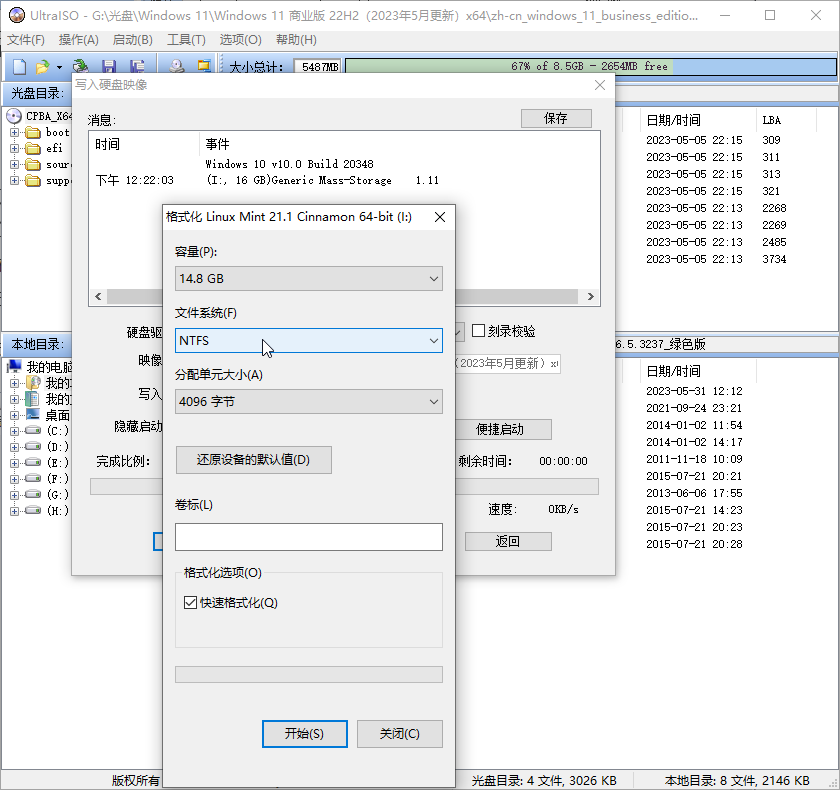Click the 开始(S) button

click(304, 733)
